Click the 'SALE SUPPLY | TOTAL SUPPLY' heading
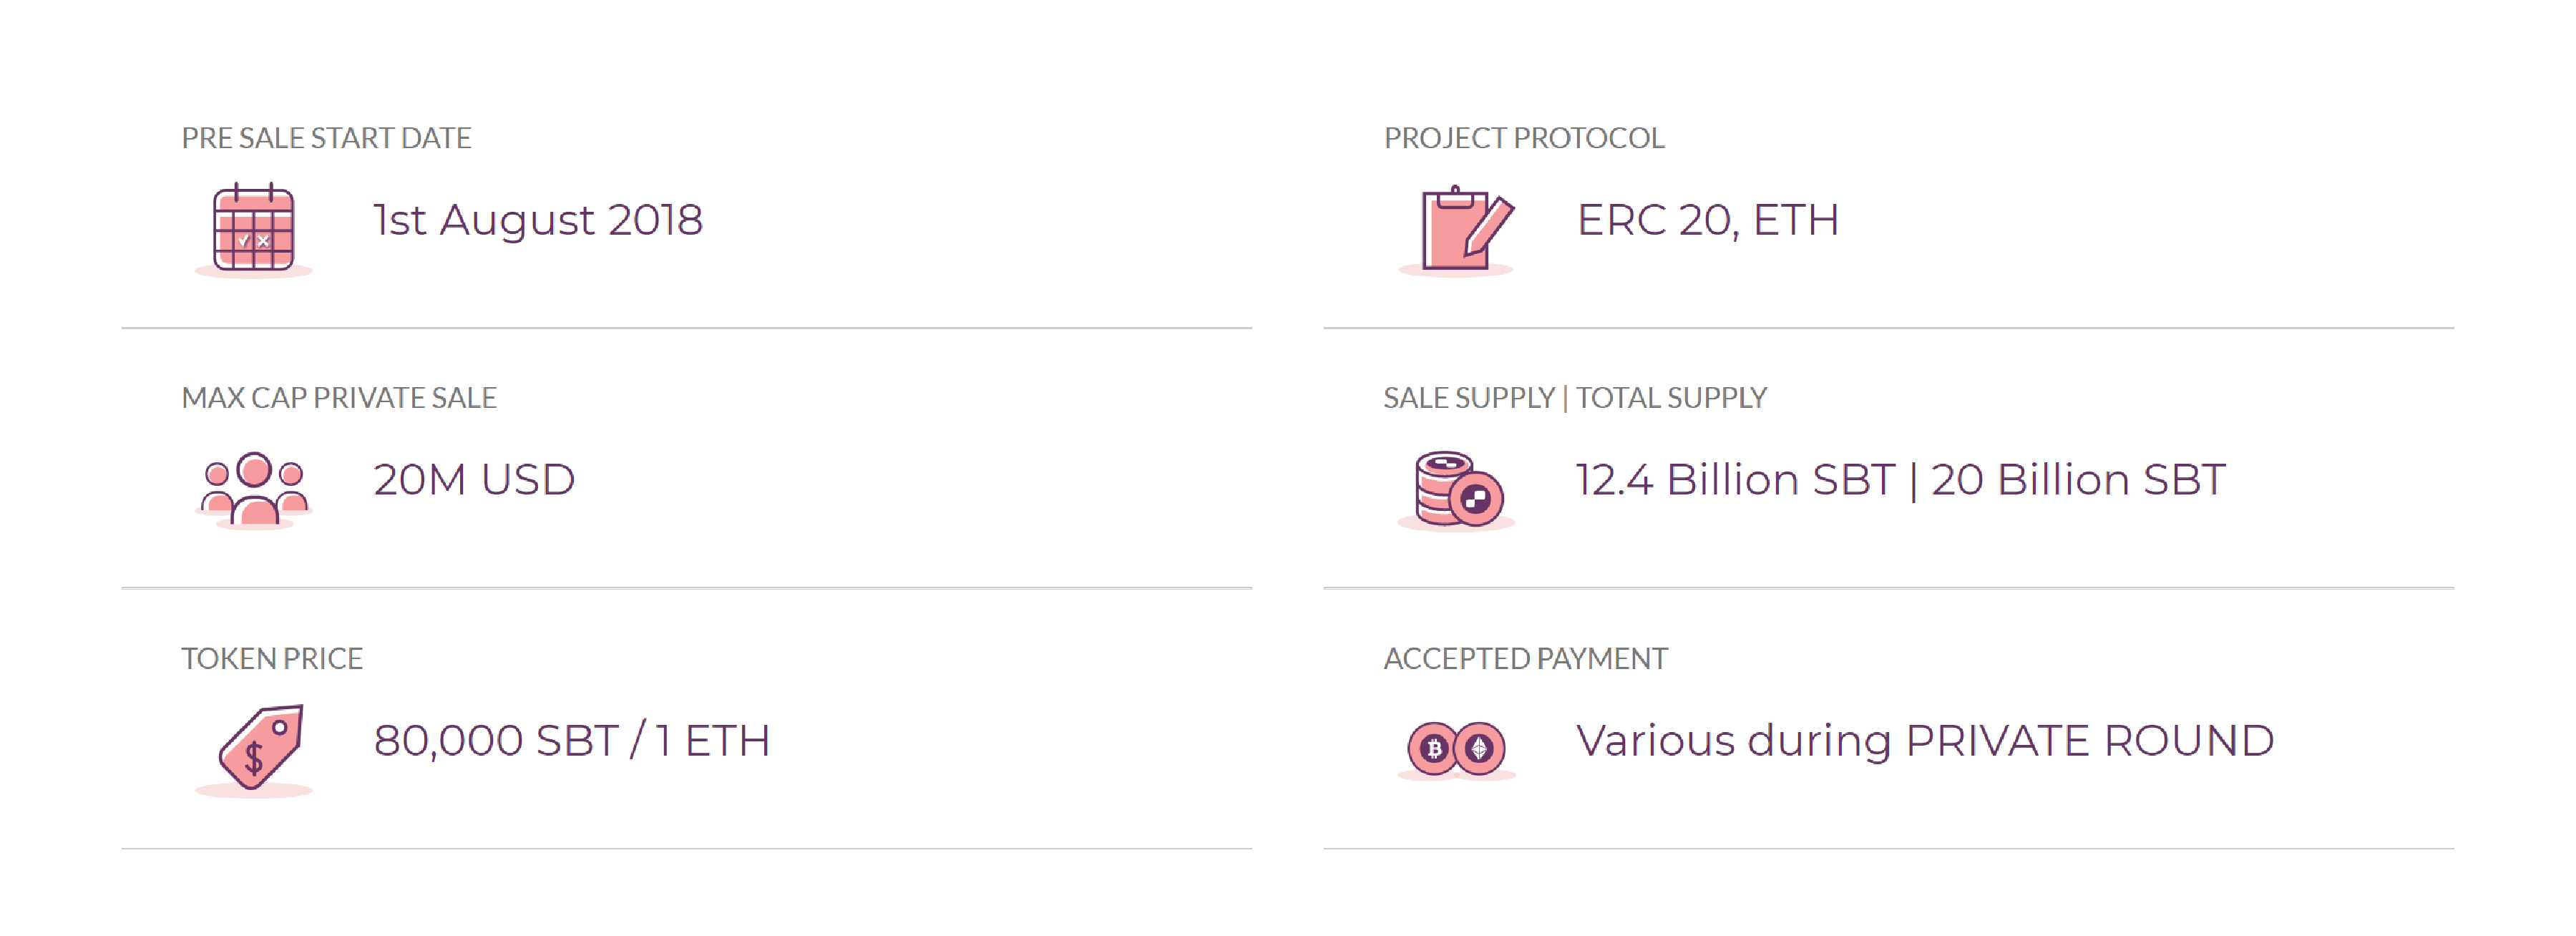 click(1575, 398)
